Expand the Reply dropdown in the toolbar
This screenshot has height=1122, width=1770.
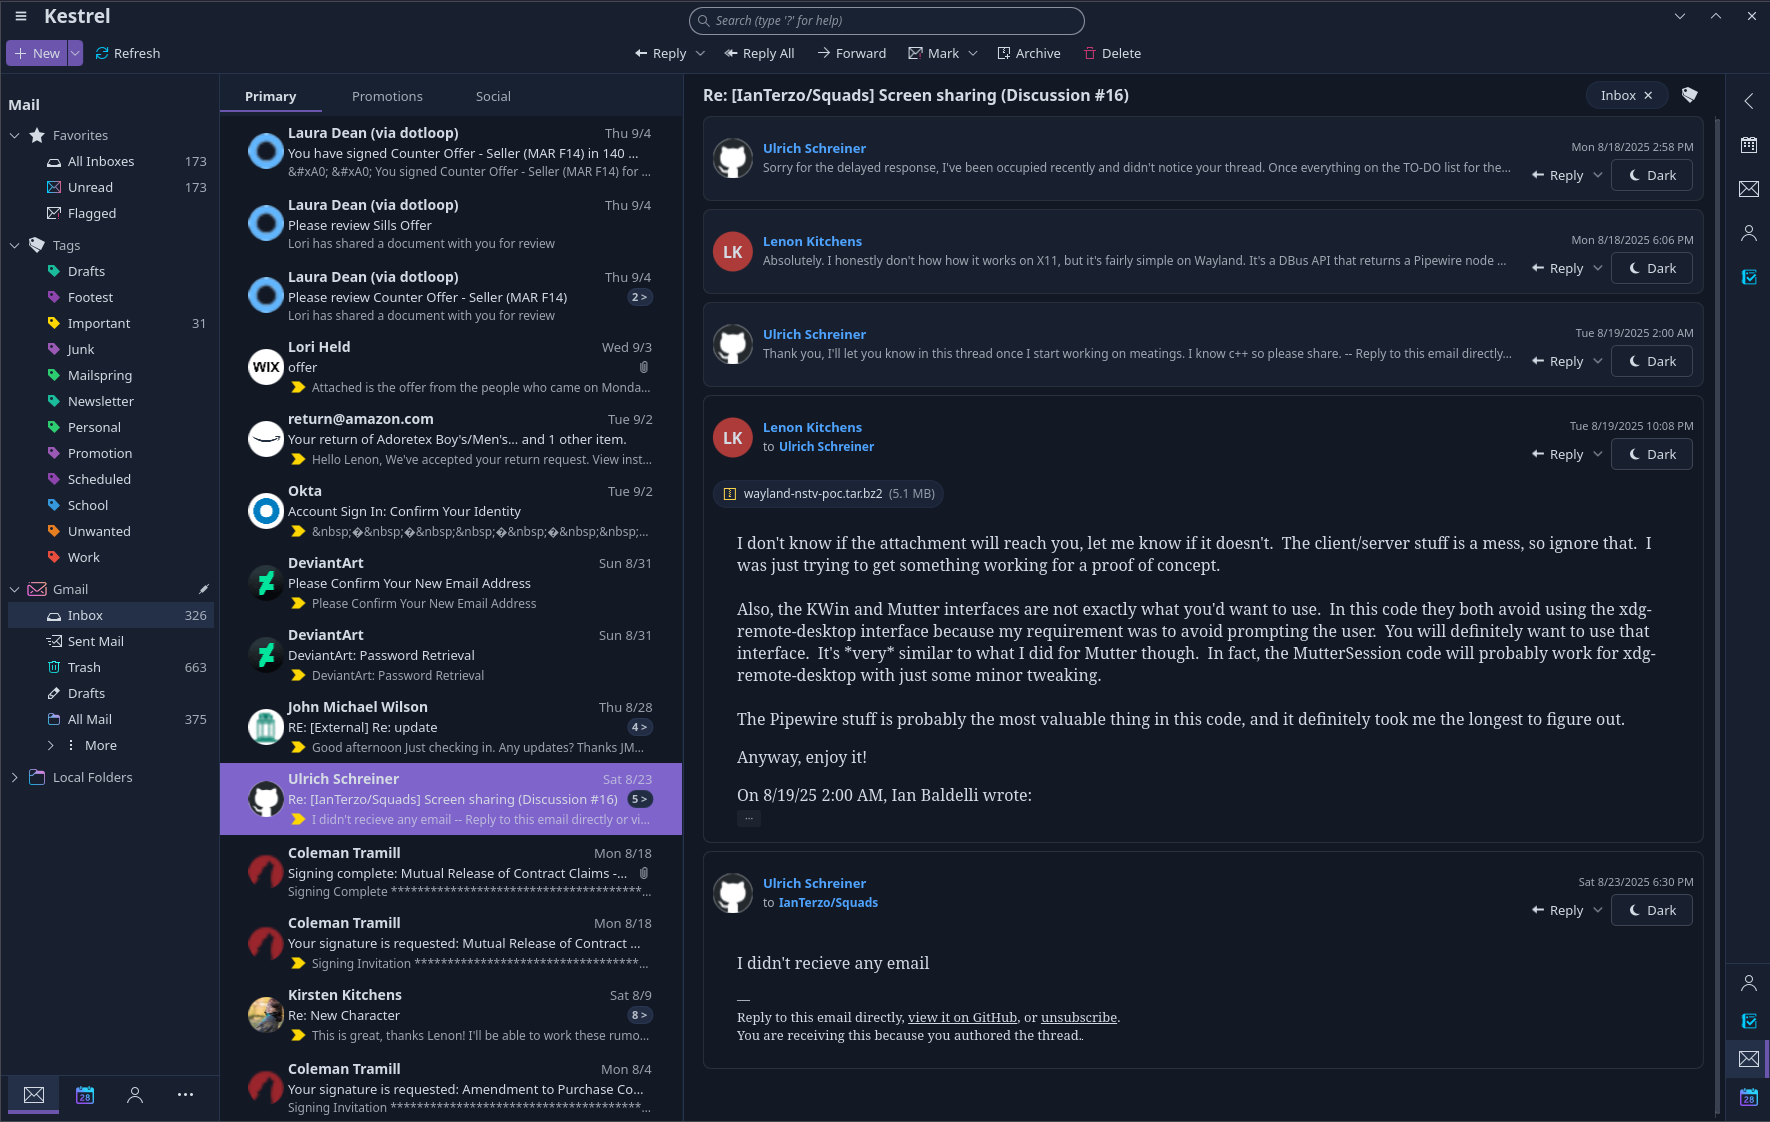tap(700, 53)
